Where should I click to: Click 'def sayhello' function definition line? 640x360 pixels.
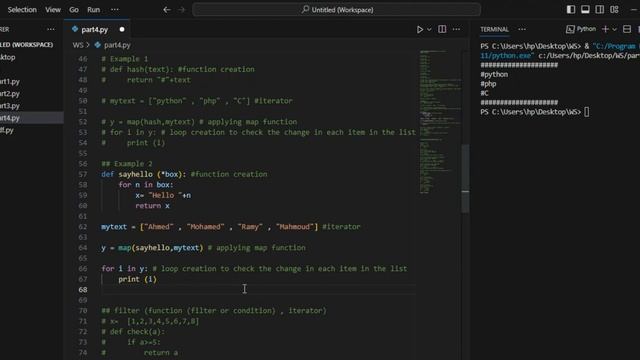click(x=184, y=174)
